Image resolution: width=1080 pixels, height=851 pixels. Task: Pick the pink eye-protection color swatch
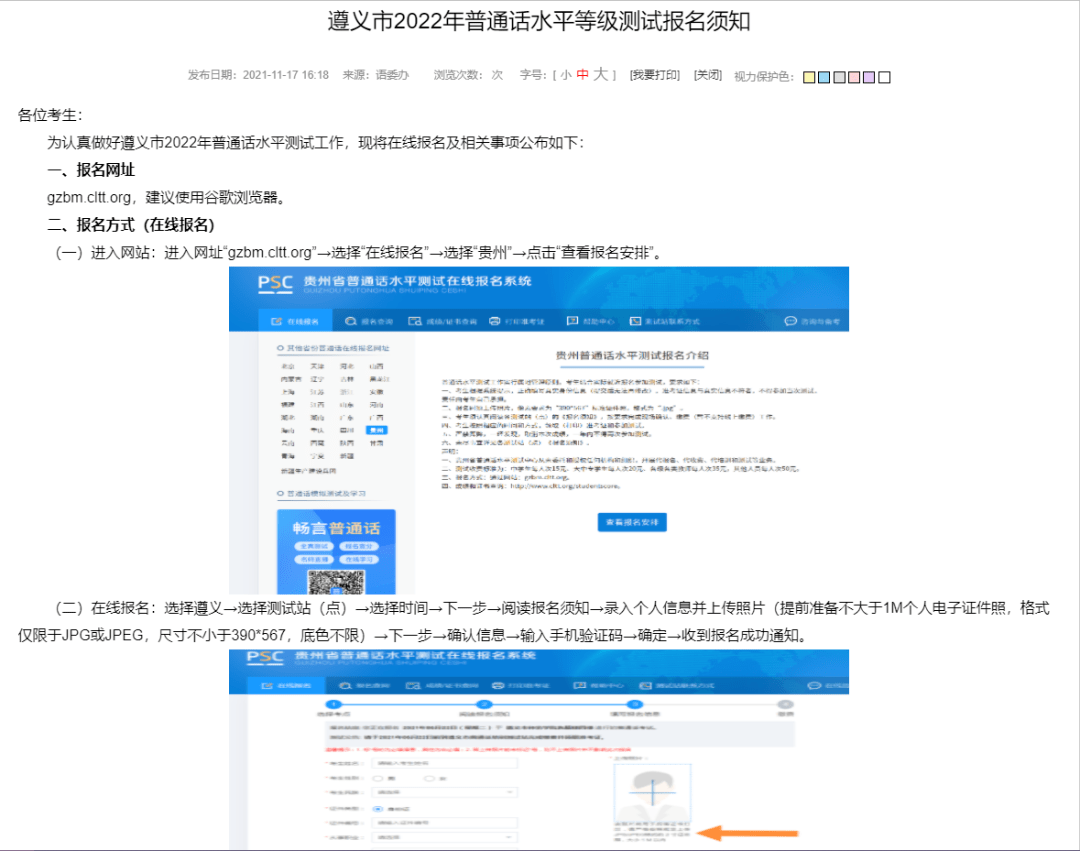[x=852, y=76]
